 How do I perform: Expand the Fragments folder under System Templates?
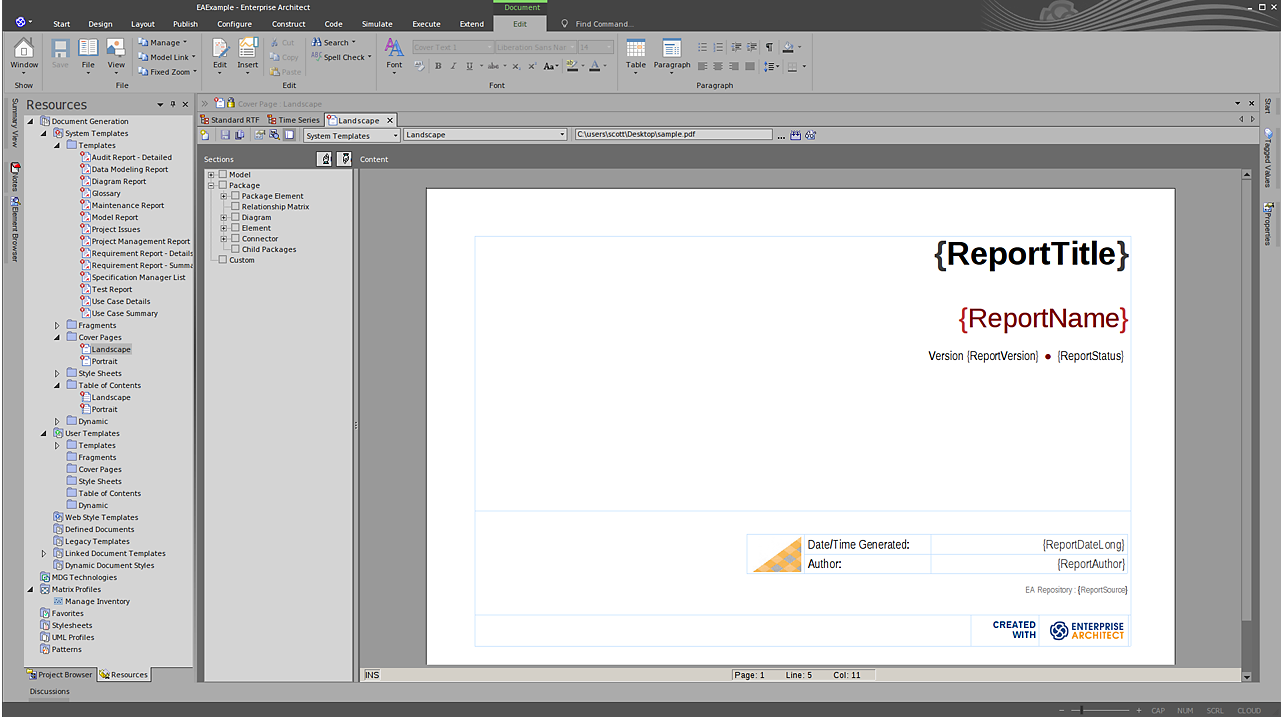(x=57, y=325)
